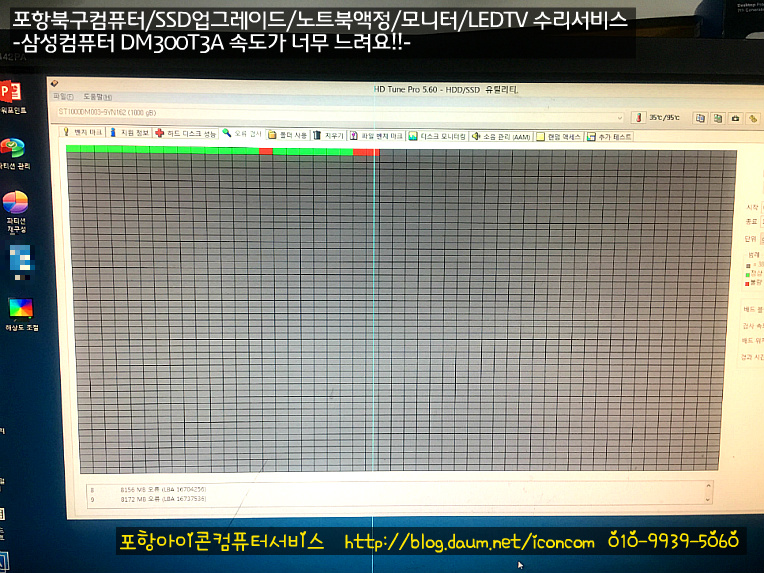Open the 도움말 help menu
This screenshot has height=573, width=764.
click(x=97, y=97)
